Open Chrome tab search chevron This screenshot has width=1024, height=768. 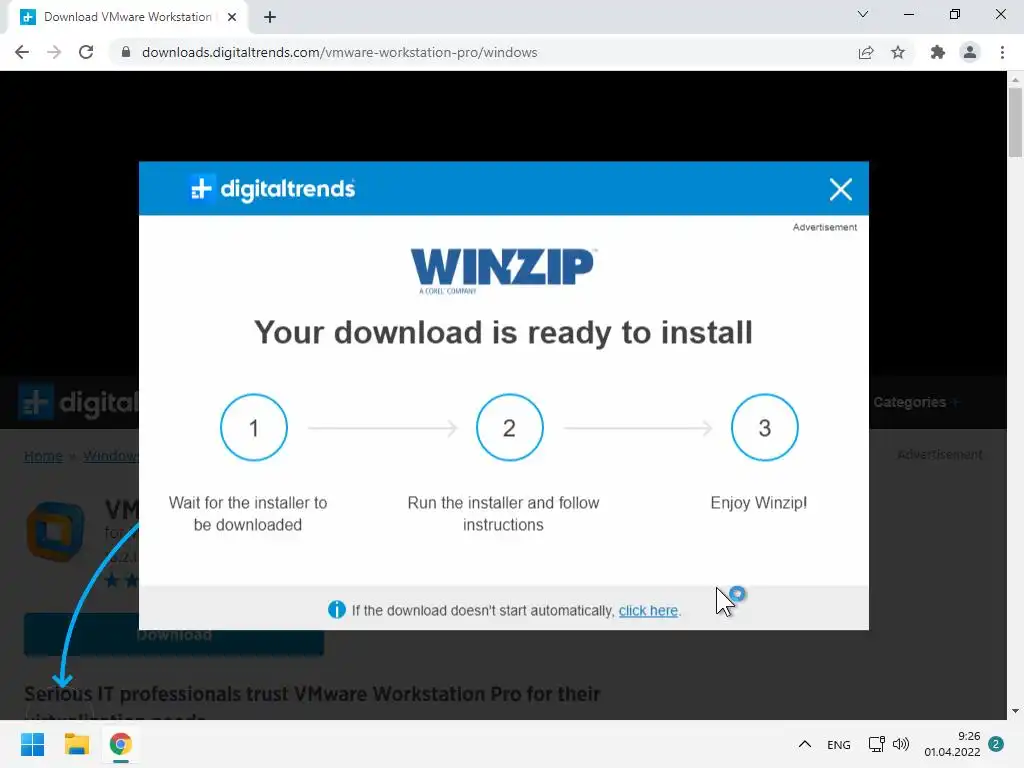[863, 14]
